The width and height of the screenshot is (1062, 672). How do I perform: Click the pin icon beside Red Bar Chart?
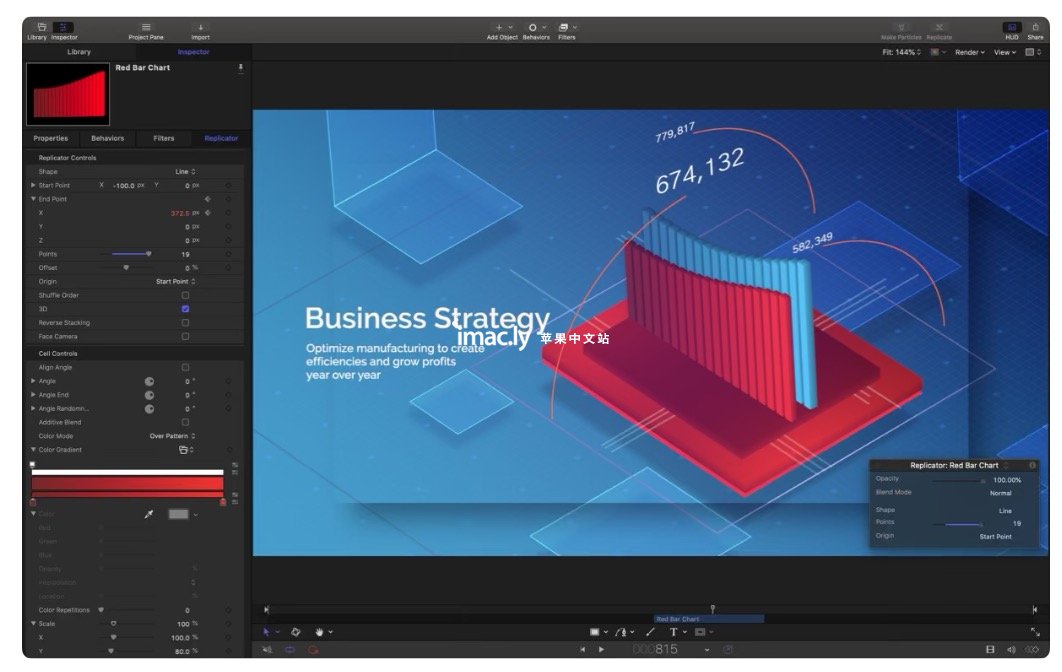(240, 68)
